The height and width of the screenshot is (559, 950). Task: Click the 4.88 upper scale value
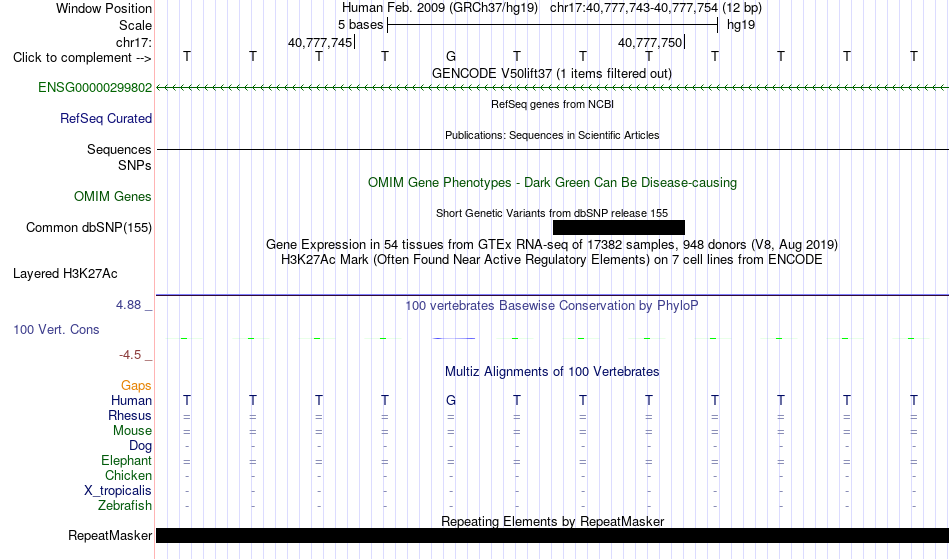tap(128, 305)
